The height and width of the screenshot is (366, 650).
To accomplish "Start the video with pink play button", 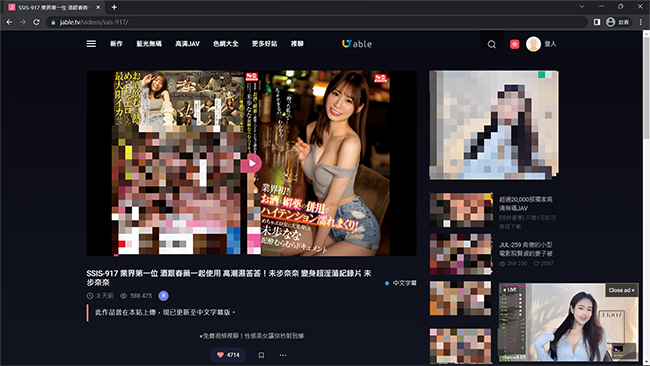I will pos(251,163).
